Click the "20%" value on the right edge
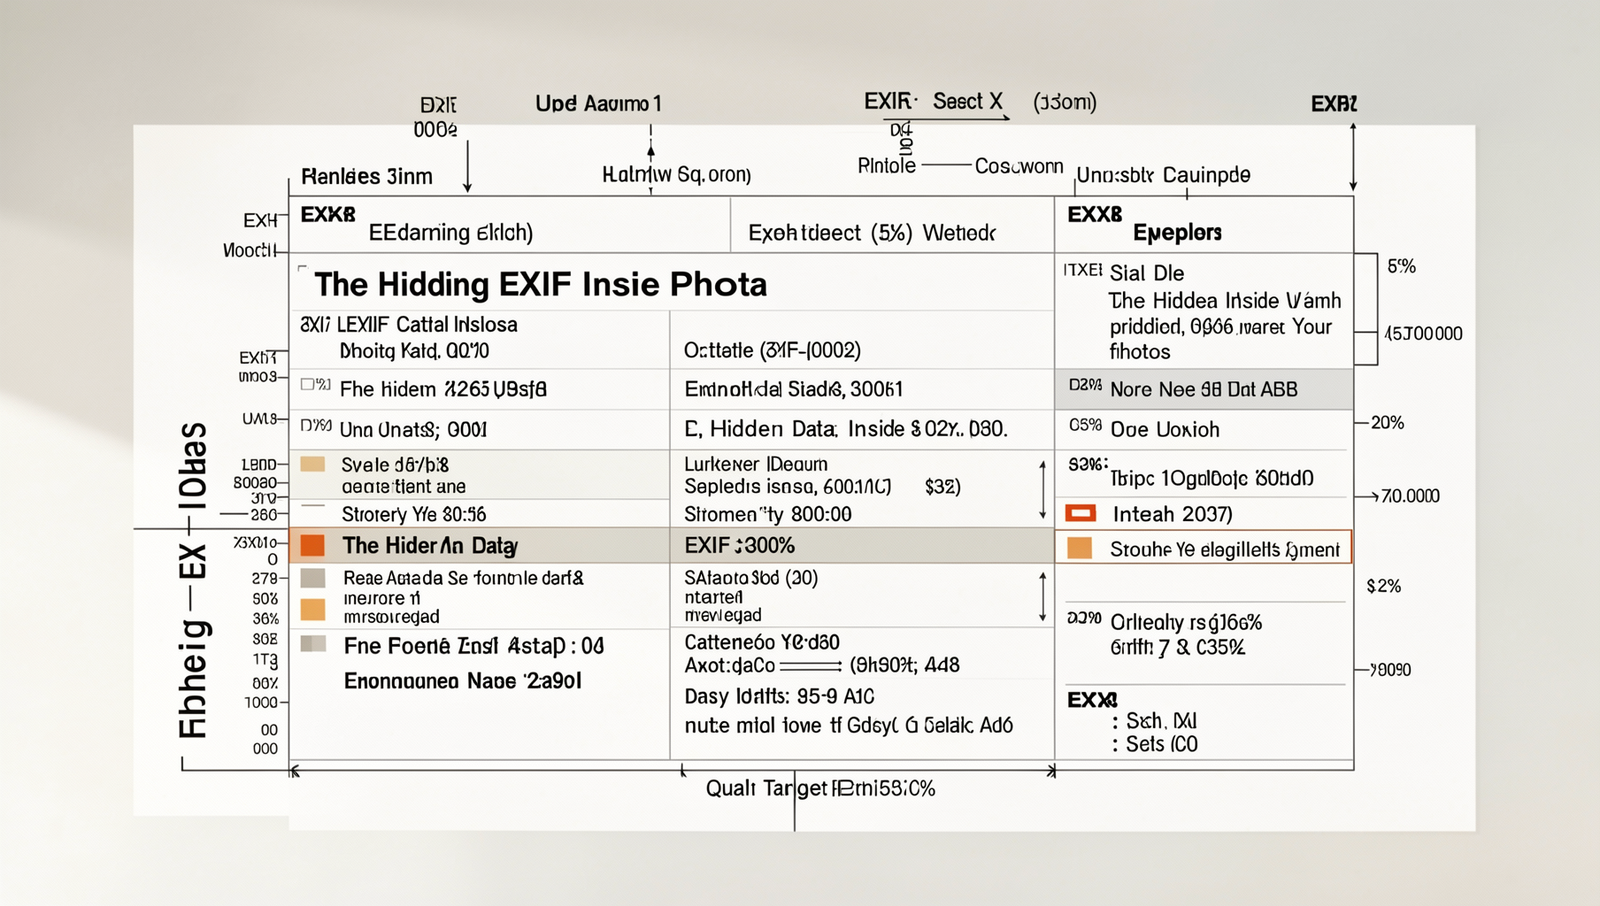The image size is (1600, 906). click(x=1387, y=423)
